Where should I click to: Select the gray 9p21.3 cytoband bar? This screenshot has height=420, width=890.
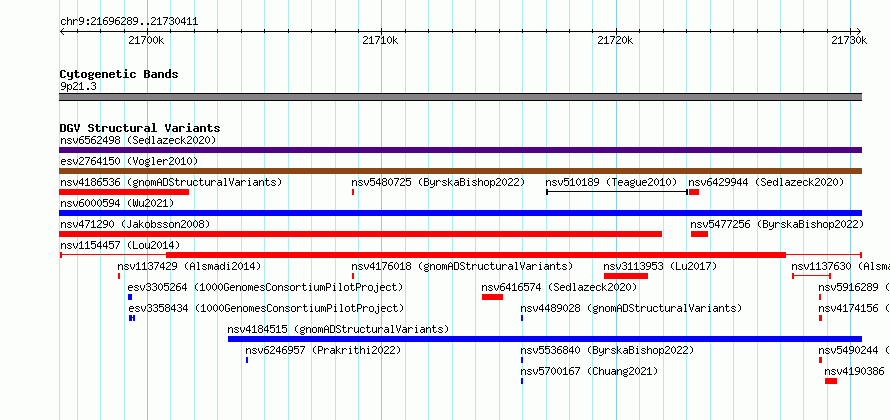(460, 97)
